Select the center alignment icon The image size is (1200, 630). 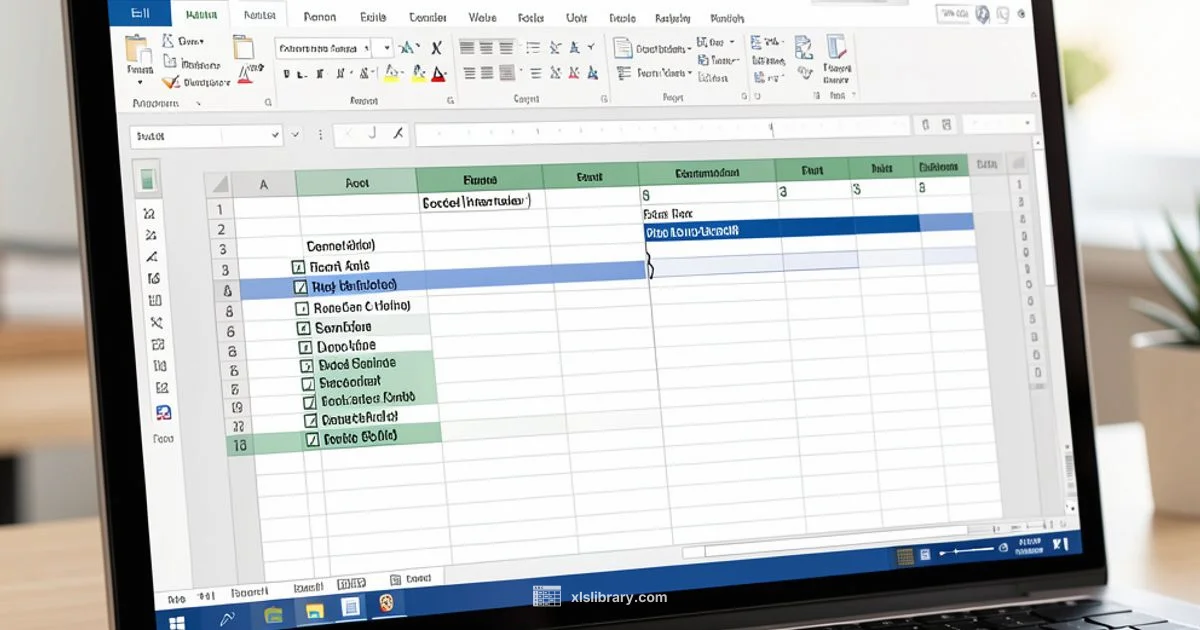[486, 72]
